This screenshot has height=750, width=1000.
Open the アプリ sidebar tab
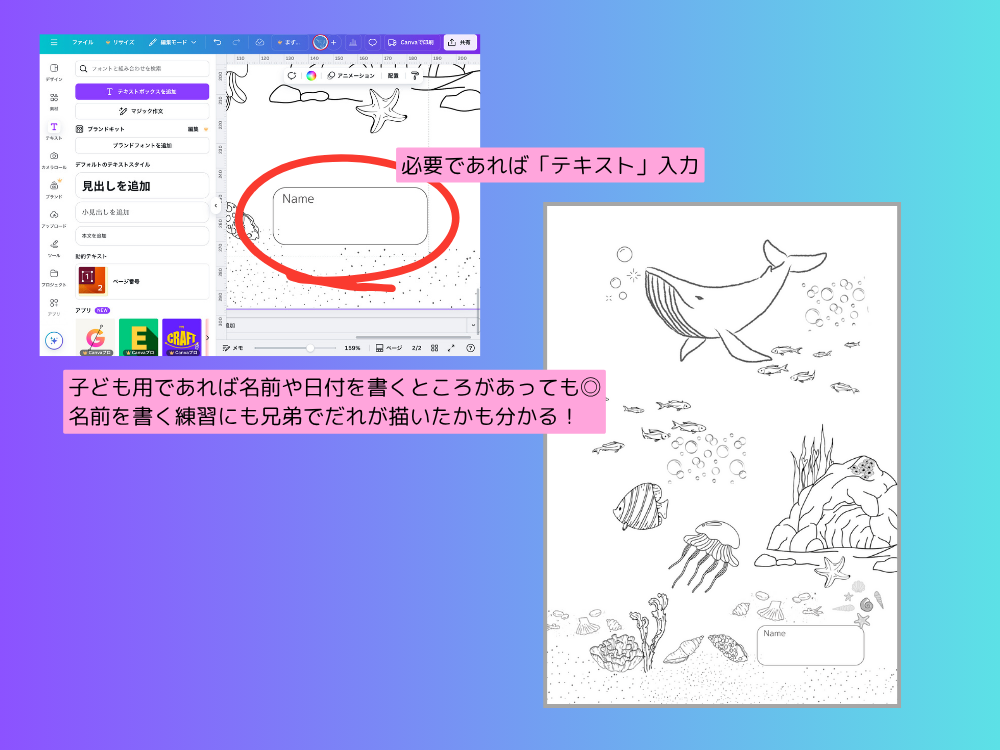click(x=54, y=307)
